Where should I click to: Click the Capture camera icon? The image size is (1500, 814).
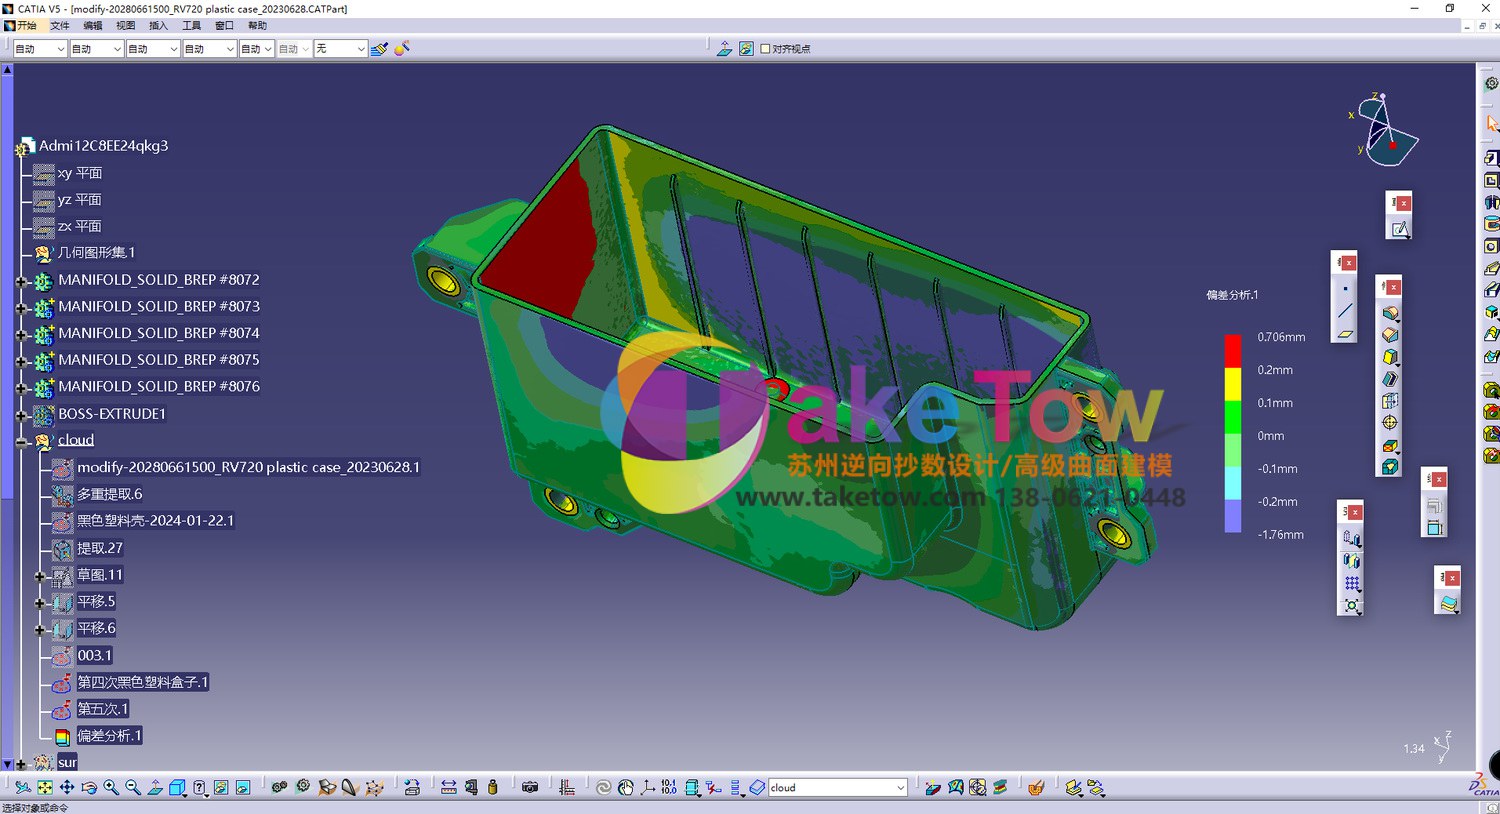(530, 788)
